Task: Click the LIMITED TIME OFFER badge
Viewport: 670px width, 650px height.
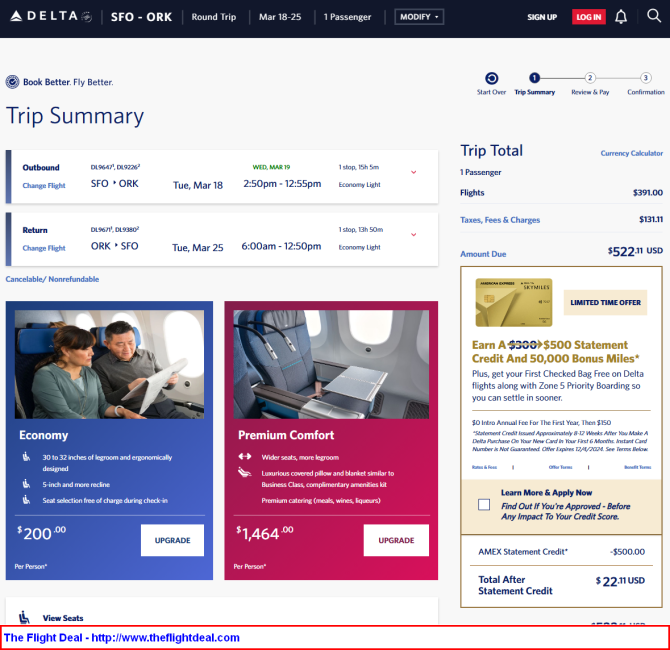Action: click(x=605, y=303)
